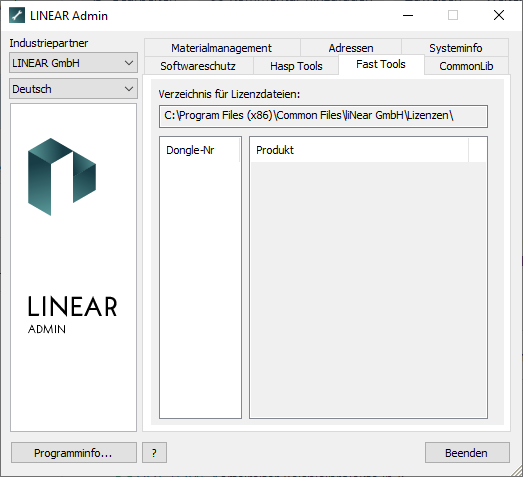The height and width of the screenshot is (477, 523).
Task: Expand the Industriepartner LINEAR GmbH dropdown
Action: [x=73, y=63]
